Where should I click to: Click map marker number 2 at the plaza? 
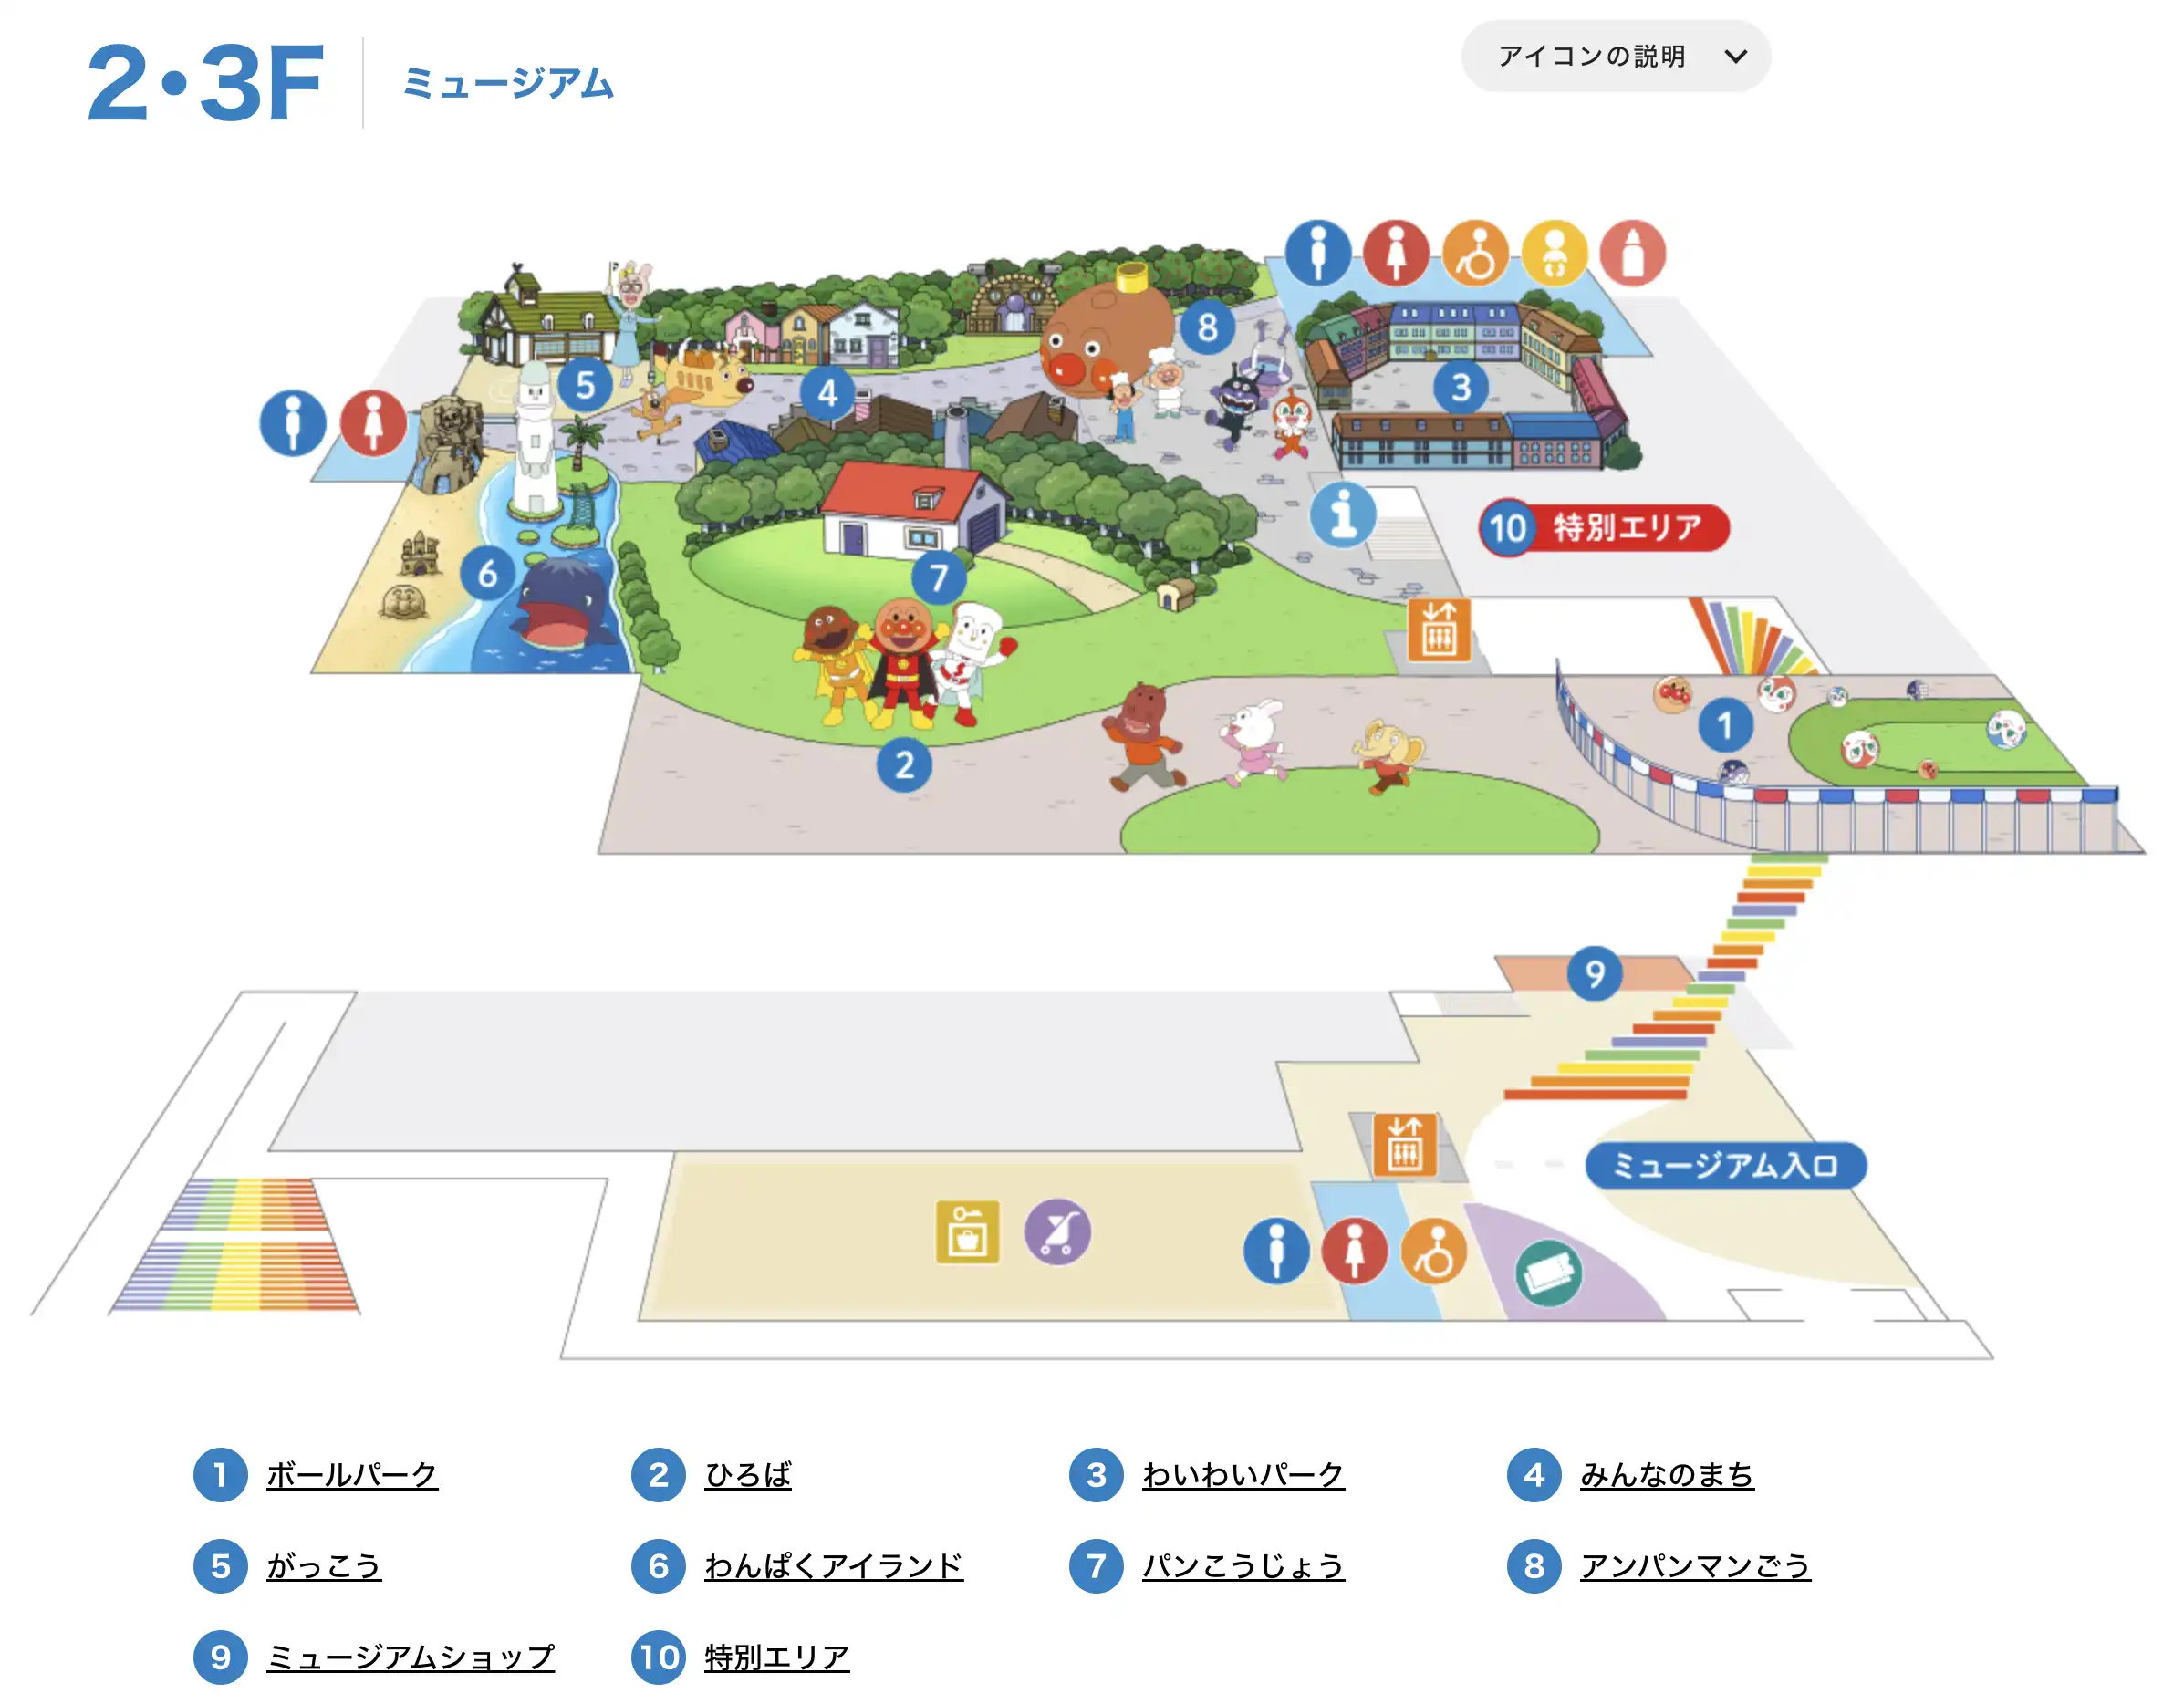click(x=904, y=765)
